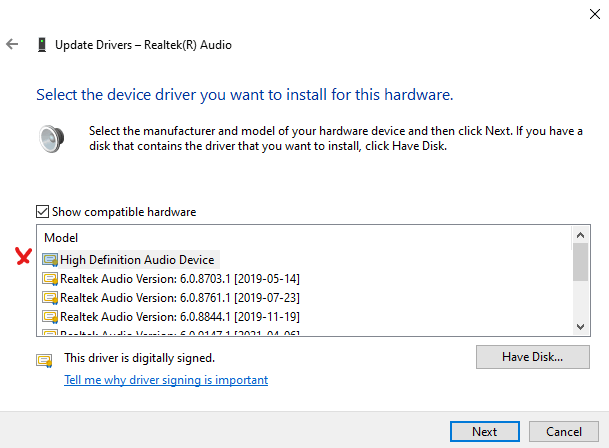Viewport: 609px width, 448px height.
Task: Click the digitally signed certificate icon
Action: coord(44,361)
